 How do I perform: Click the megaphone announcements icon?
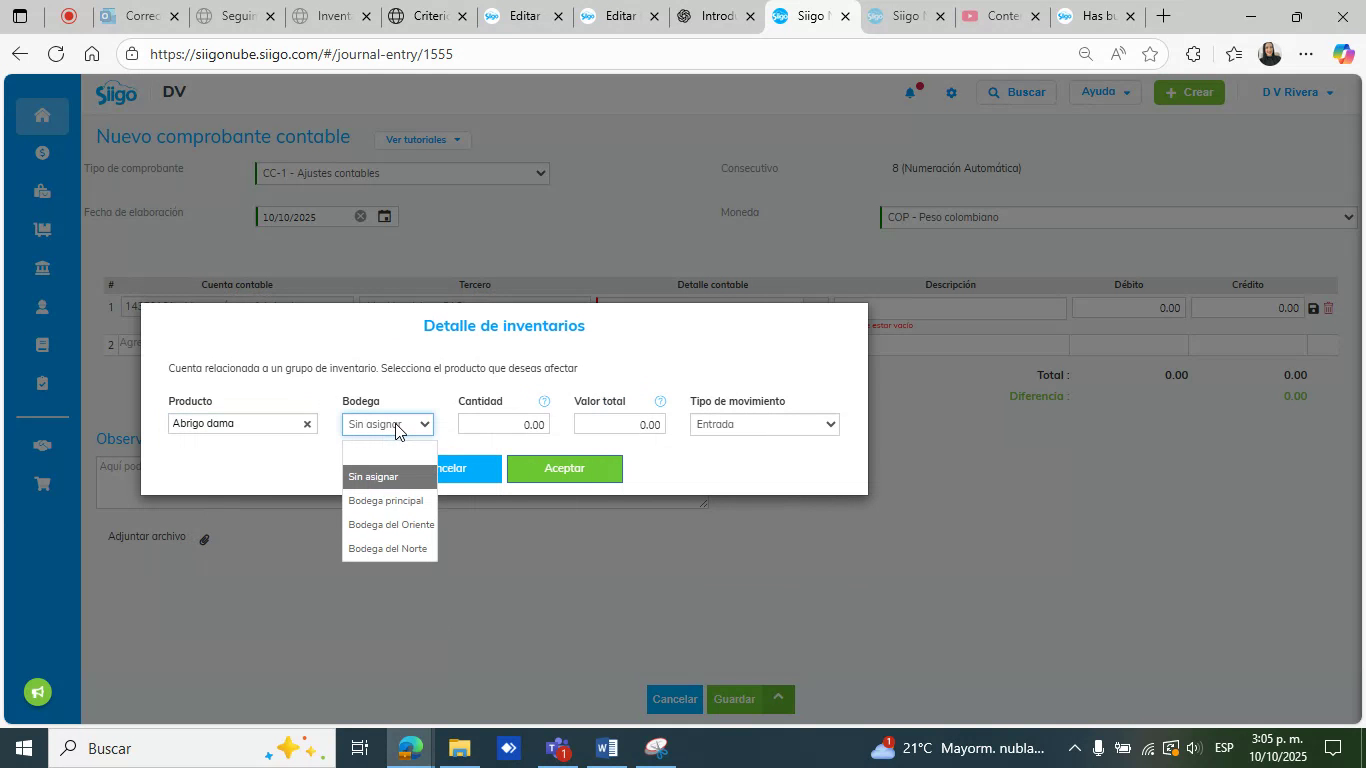[38, 692]
